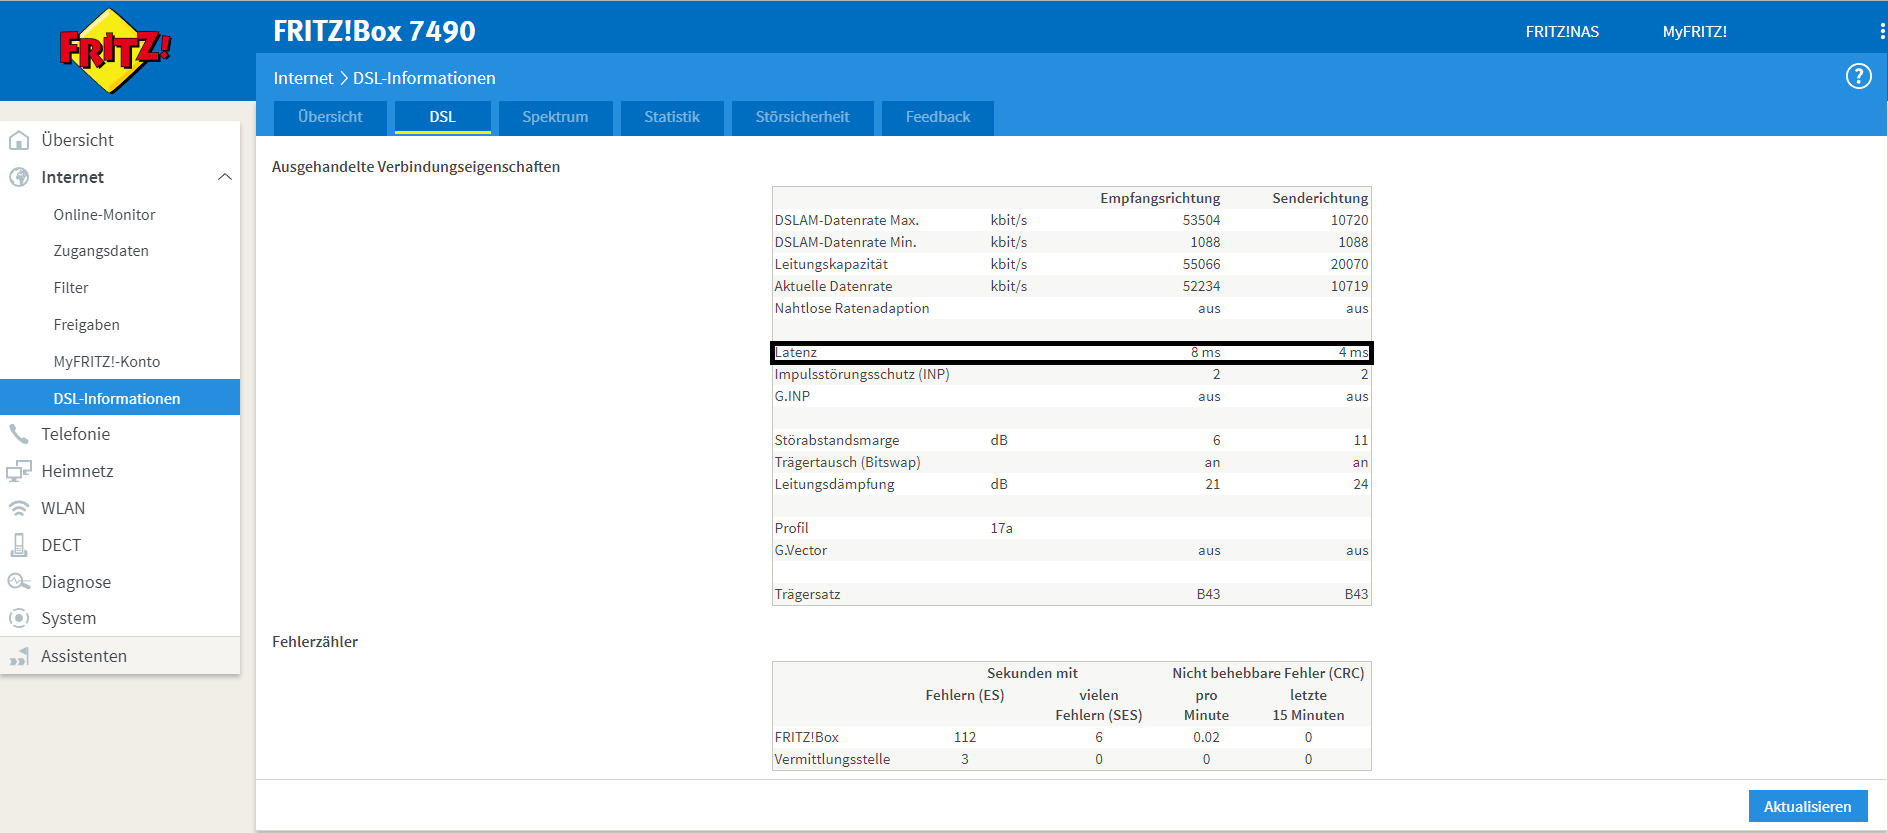Click the Internet globe icon
This screenshot has height=833, width=1888.
(x=19, y=177)
